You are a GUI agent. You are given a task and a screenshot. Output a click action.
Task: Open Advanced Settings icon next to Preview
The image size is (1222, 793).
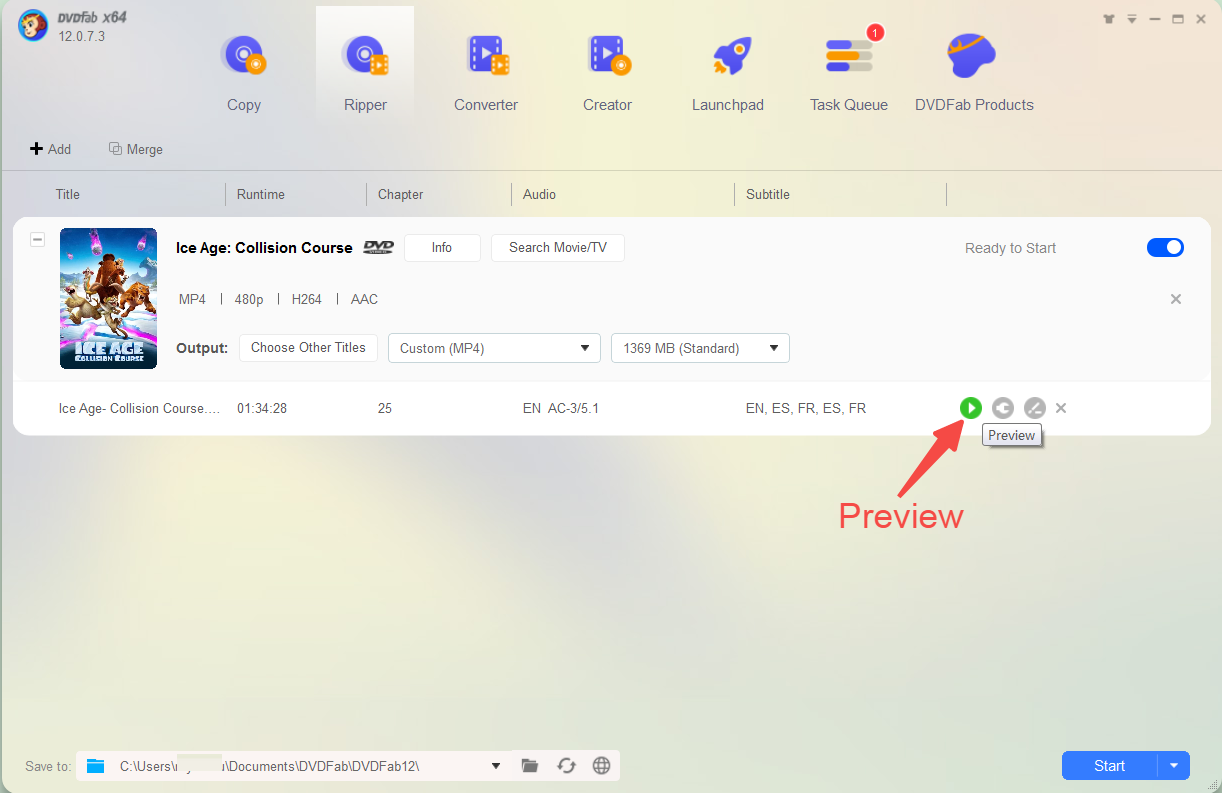click(1003, 408)
